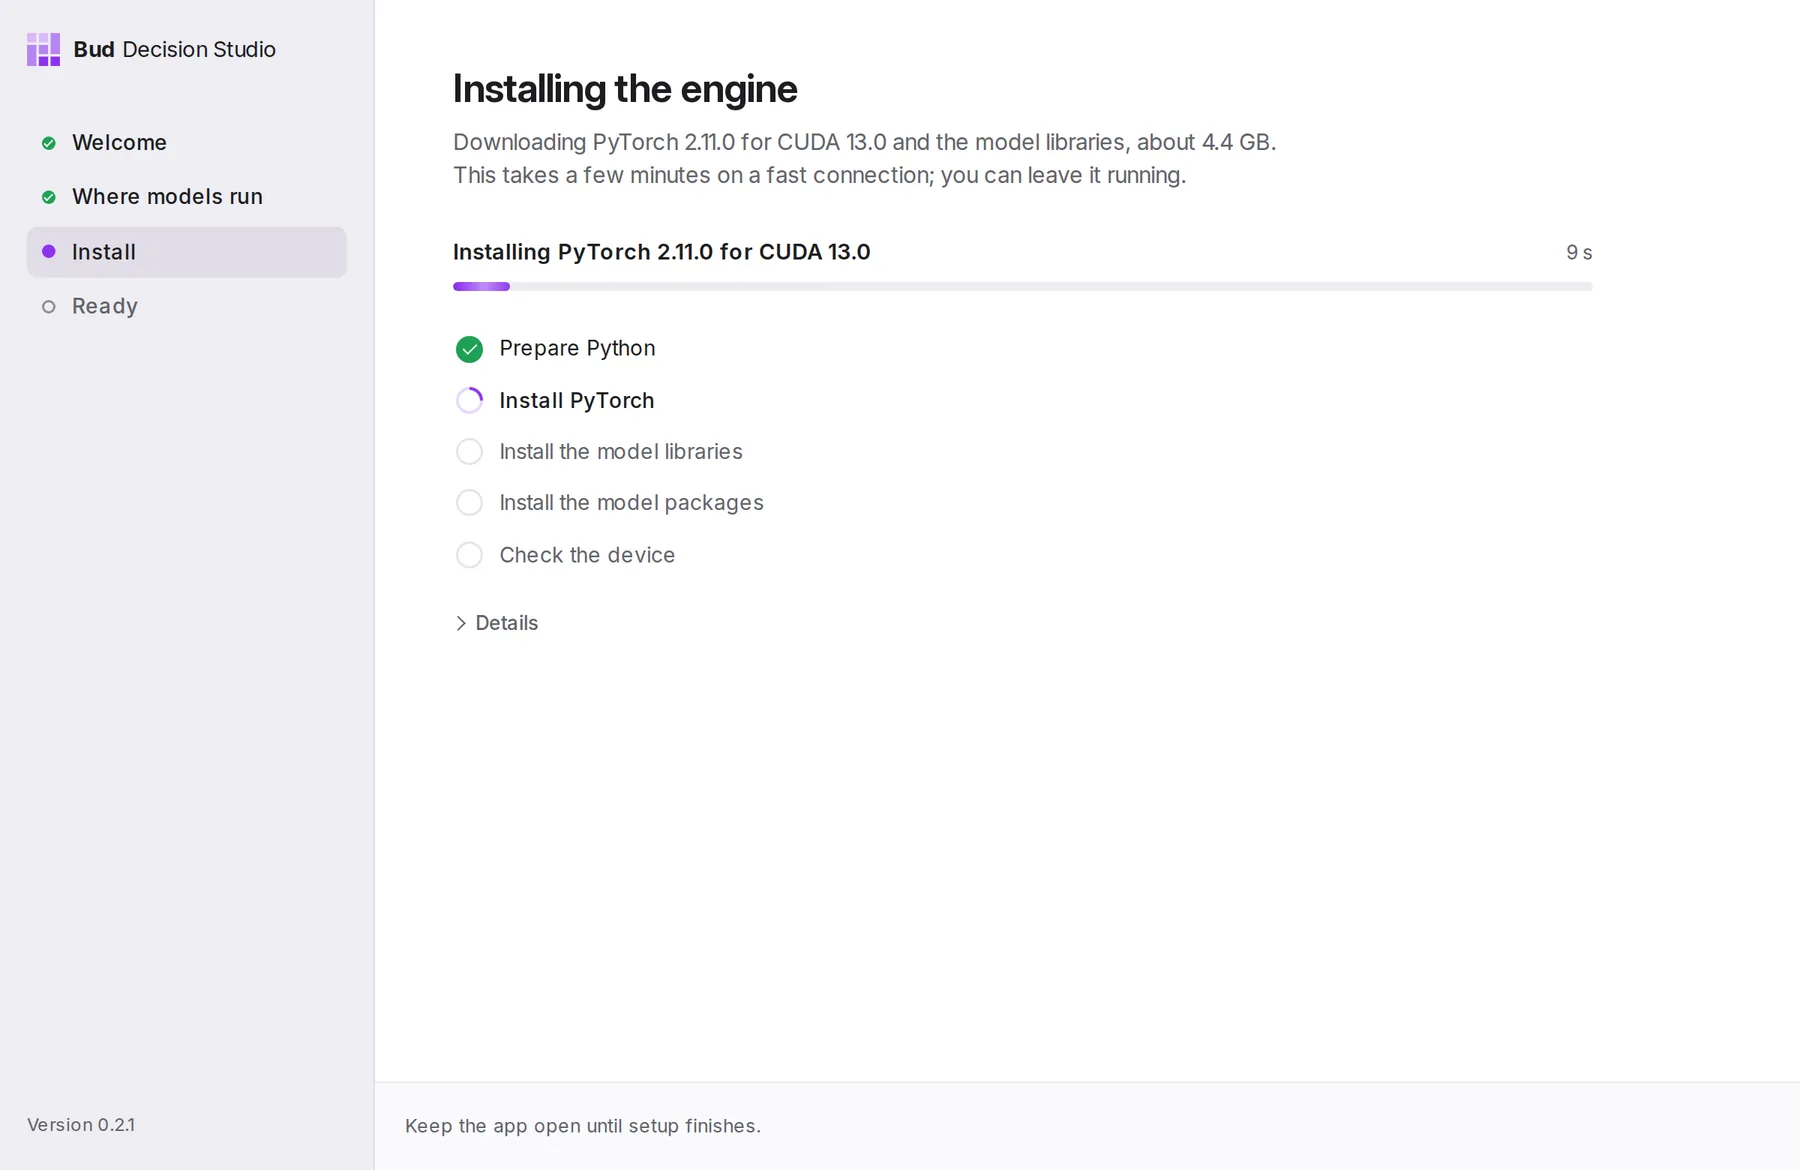
Task: Go to the Ready step
Action: (187, 306)
